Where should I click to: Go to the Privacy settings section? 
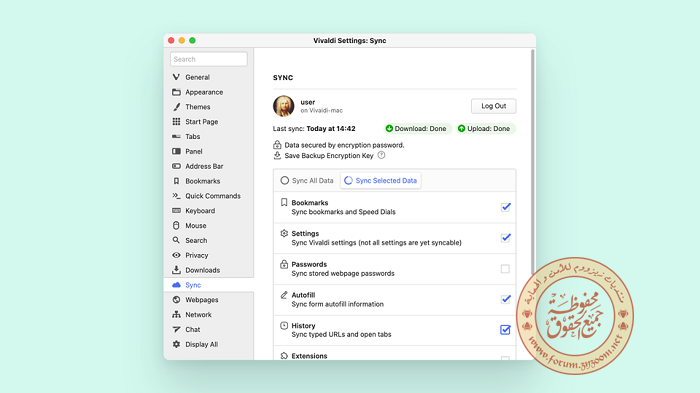point(208,255)
